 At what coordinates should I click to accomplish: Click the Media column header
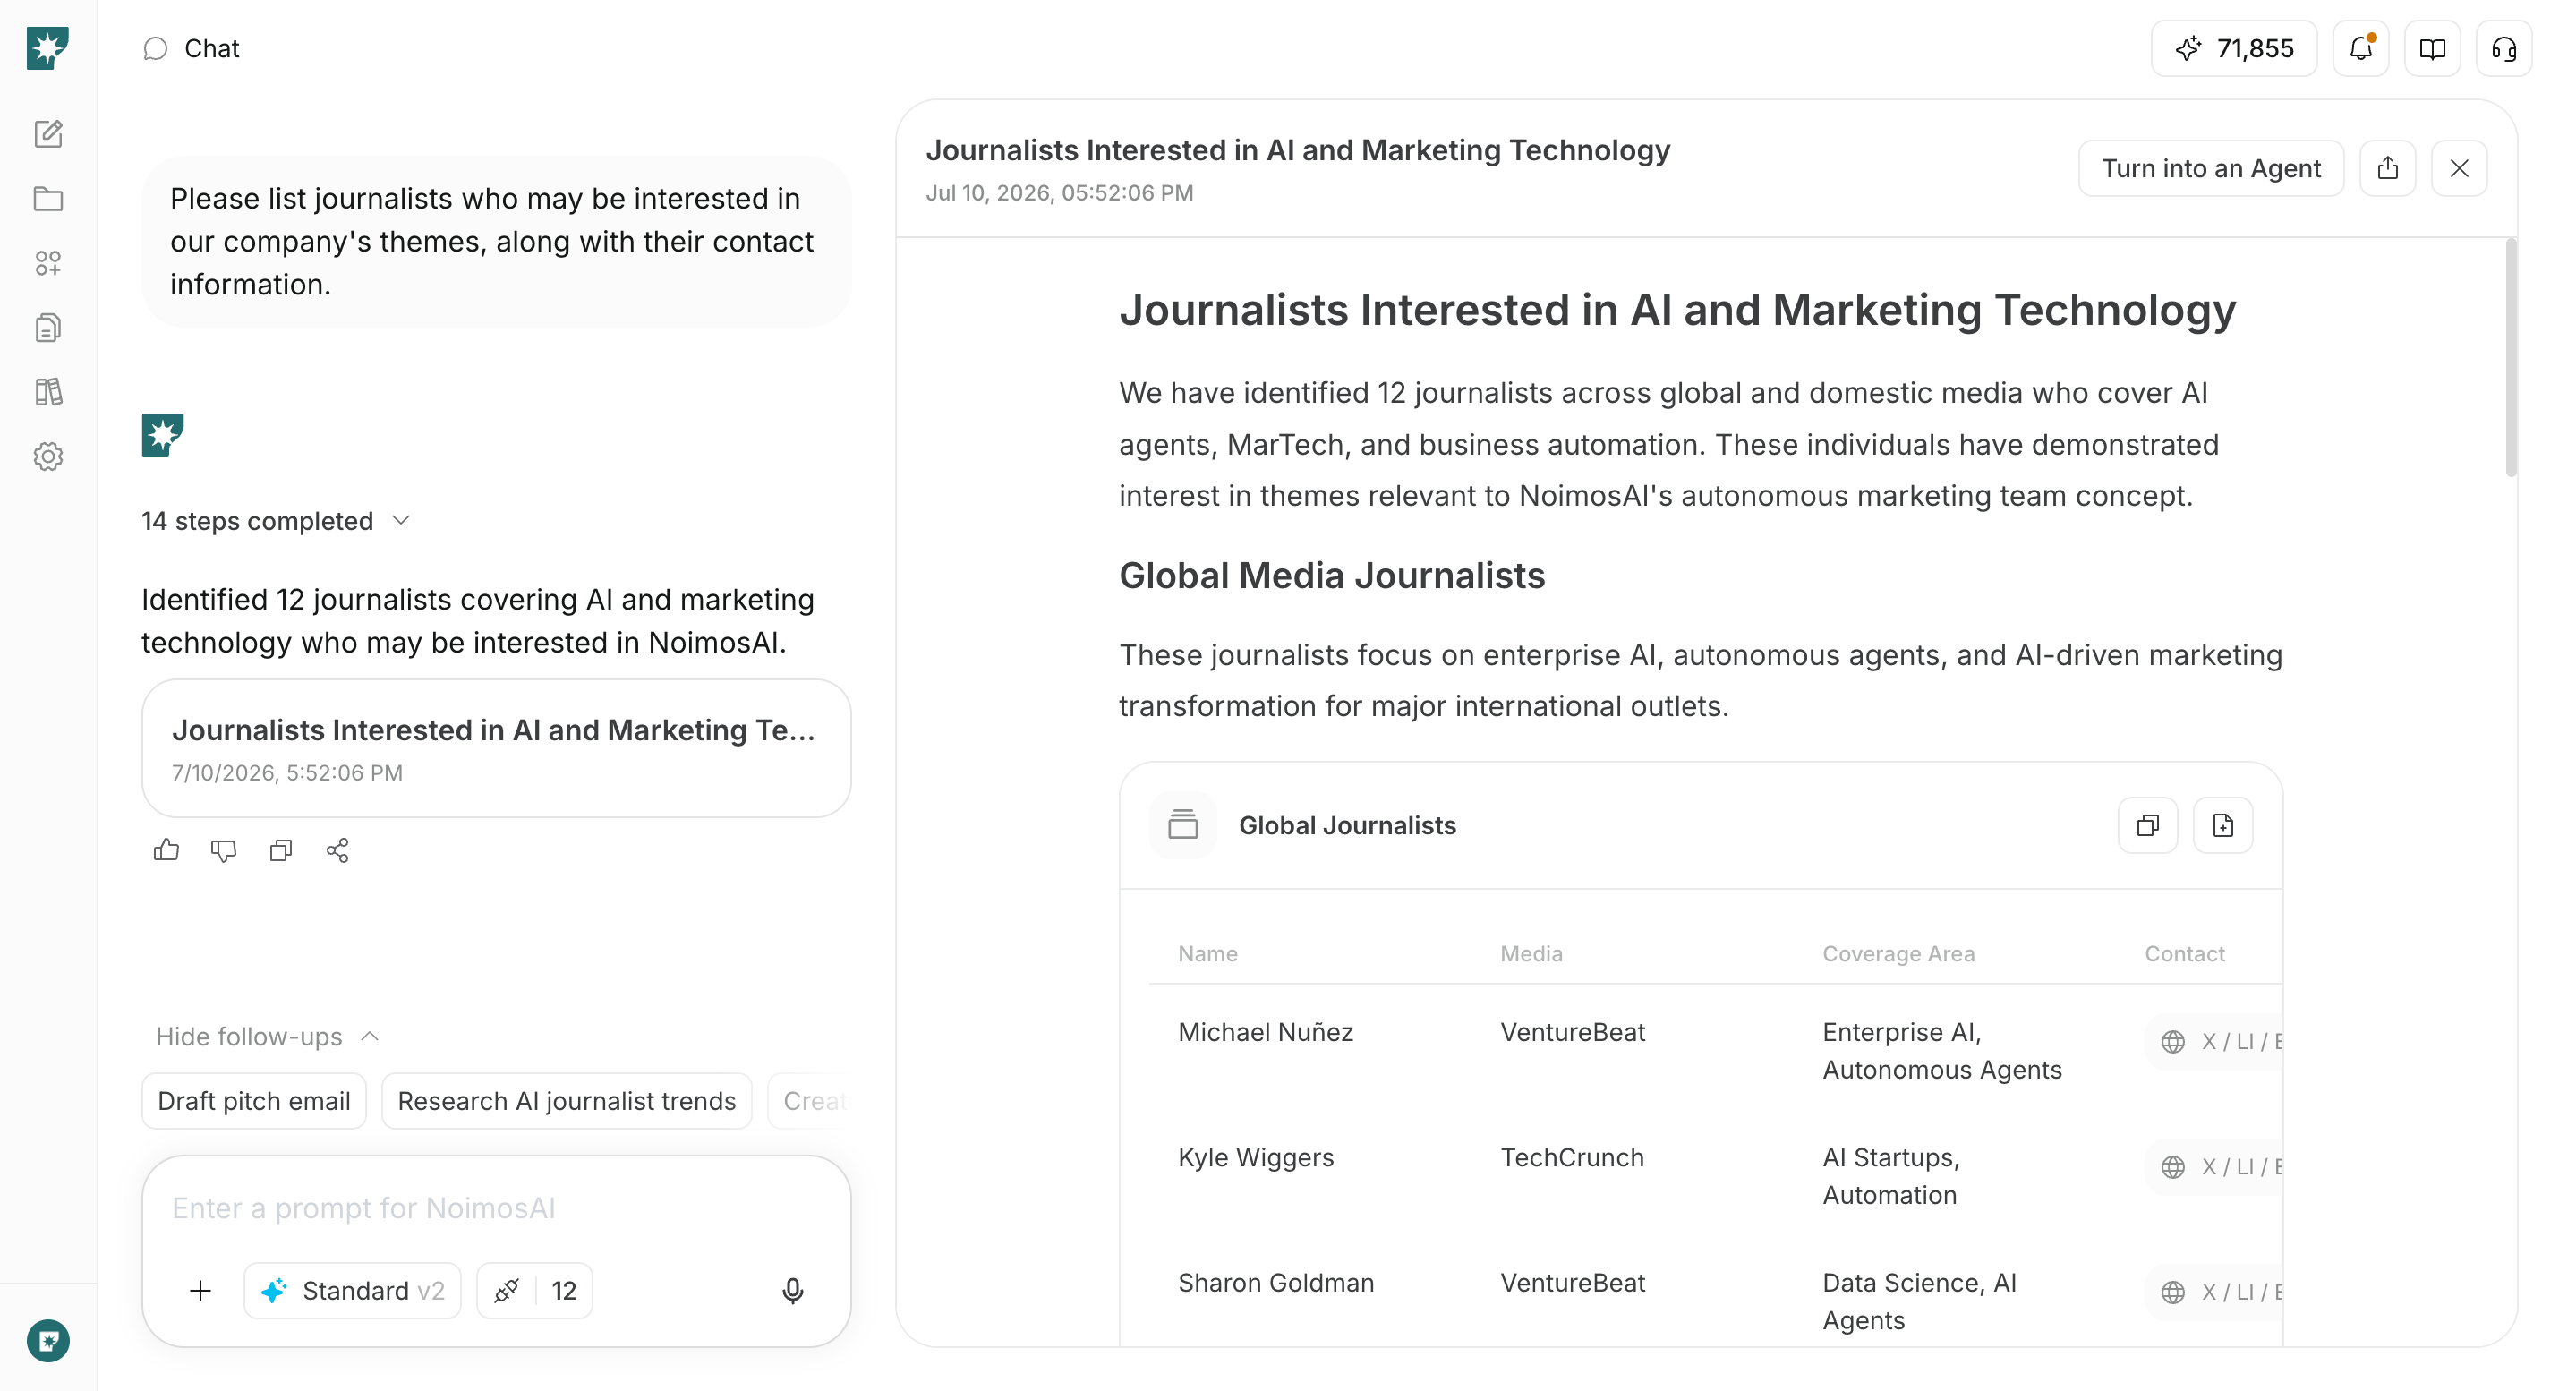1531,953
